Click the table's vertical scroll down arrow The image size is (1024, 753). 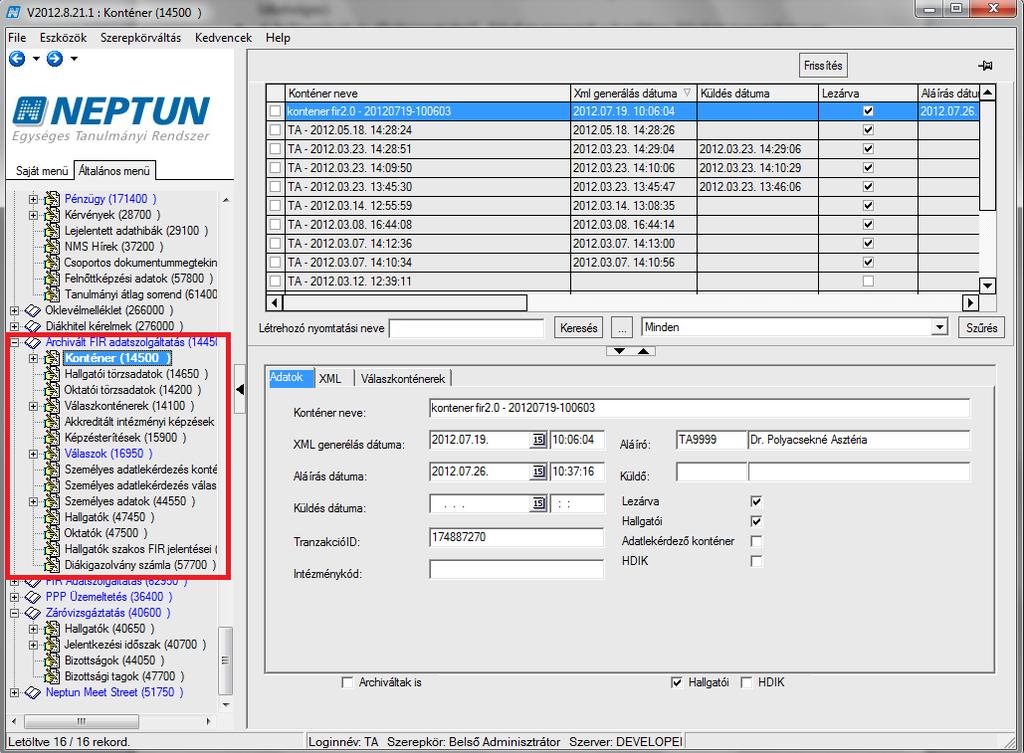(987, 285)
